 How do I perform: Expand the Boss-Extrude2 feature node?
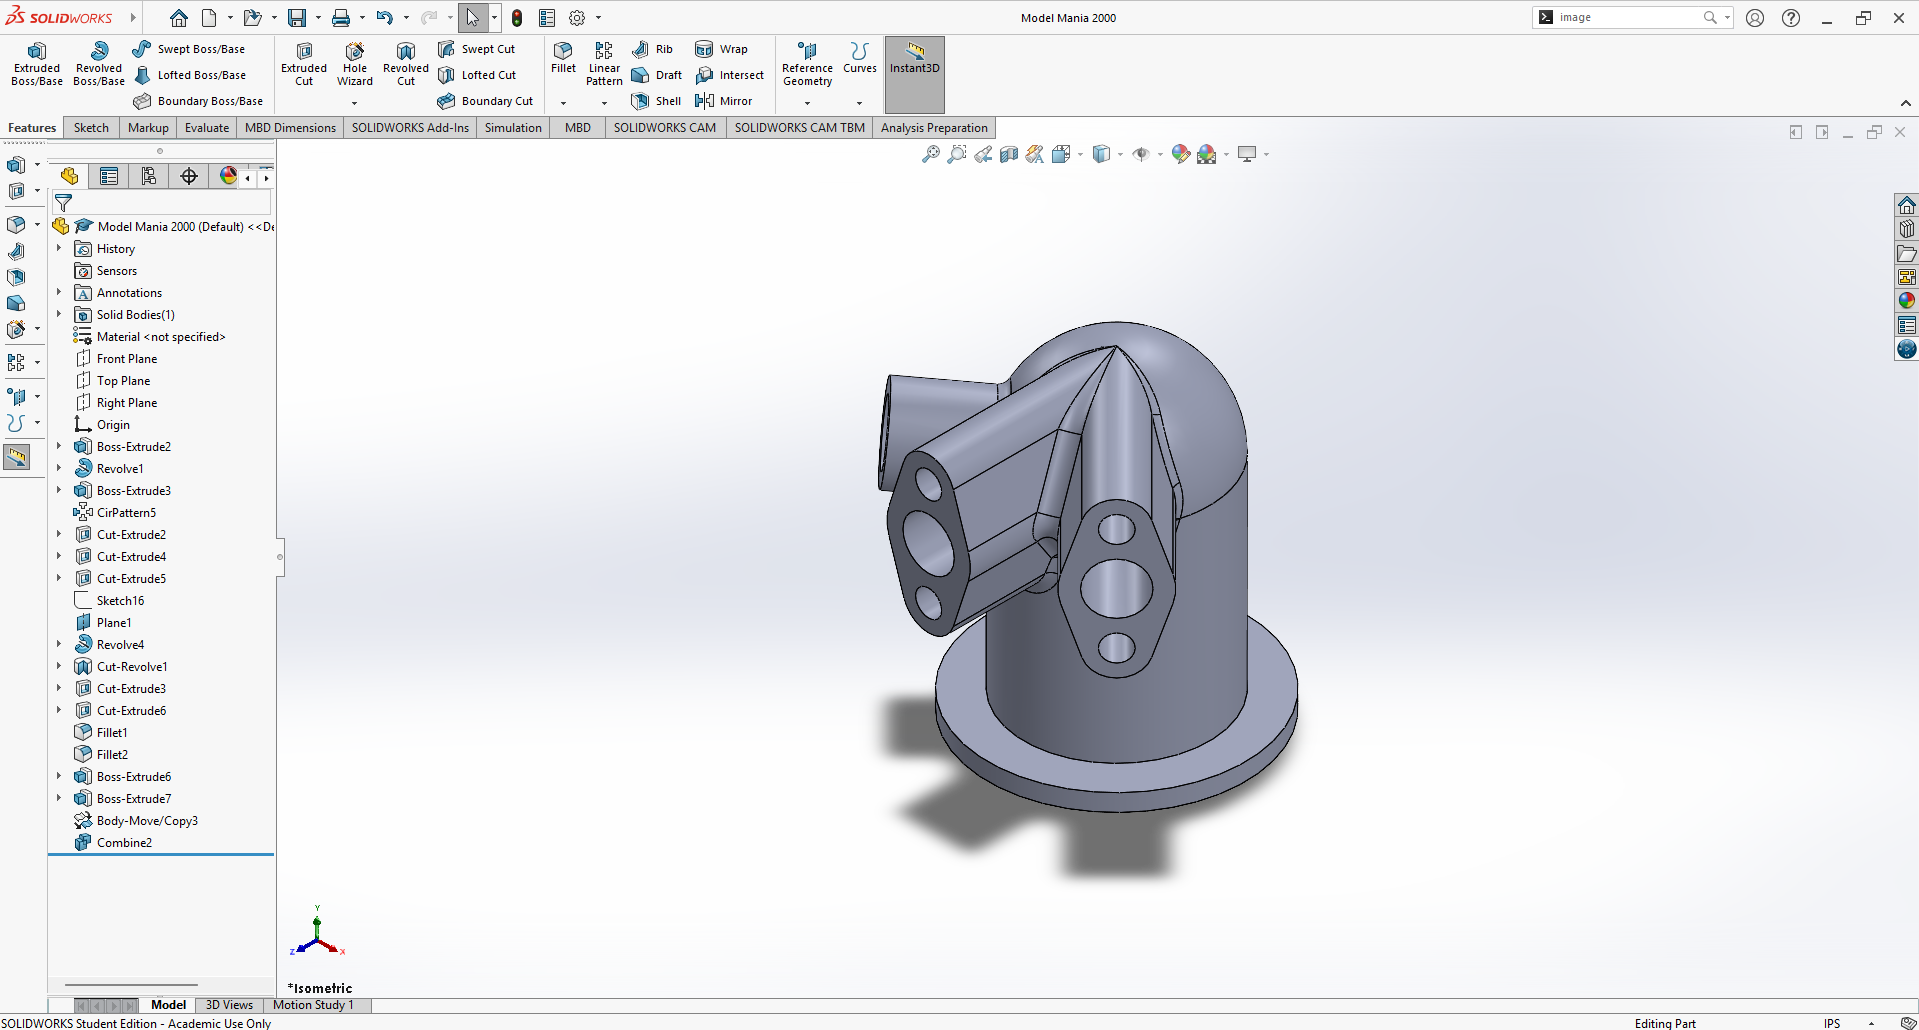[59, 446]
